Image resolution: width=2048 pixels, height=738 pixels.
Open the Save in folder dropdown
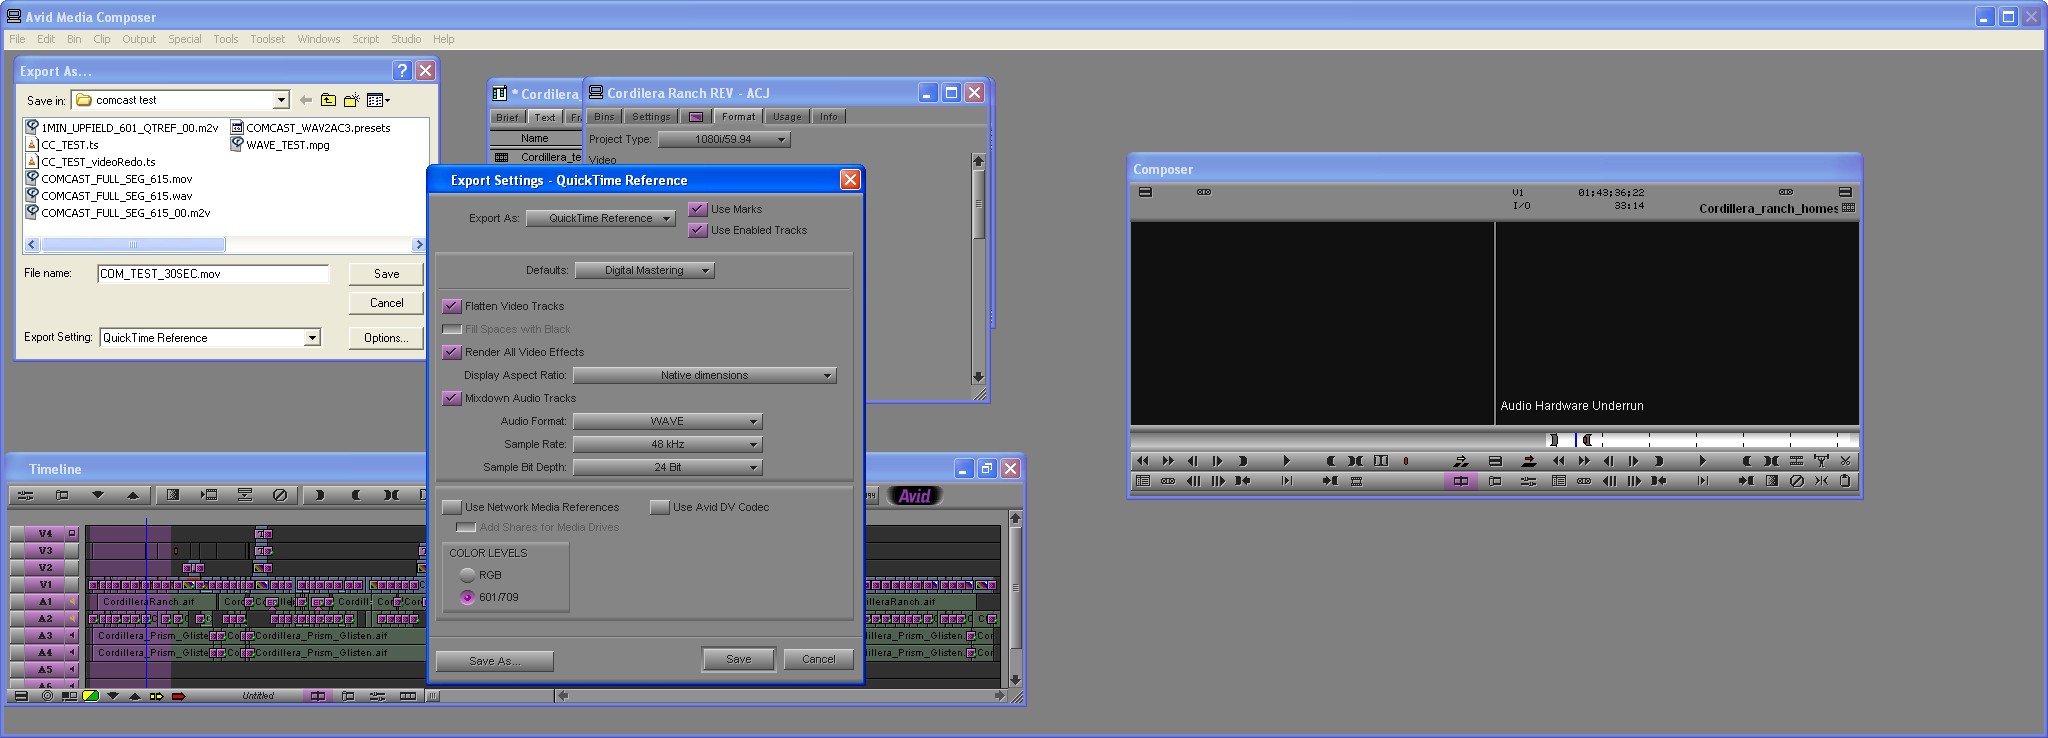(281, 100)
